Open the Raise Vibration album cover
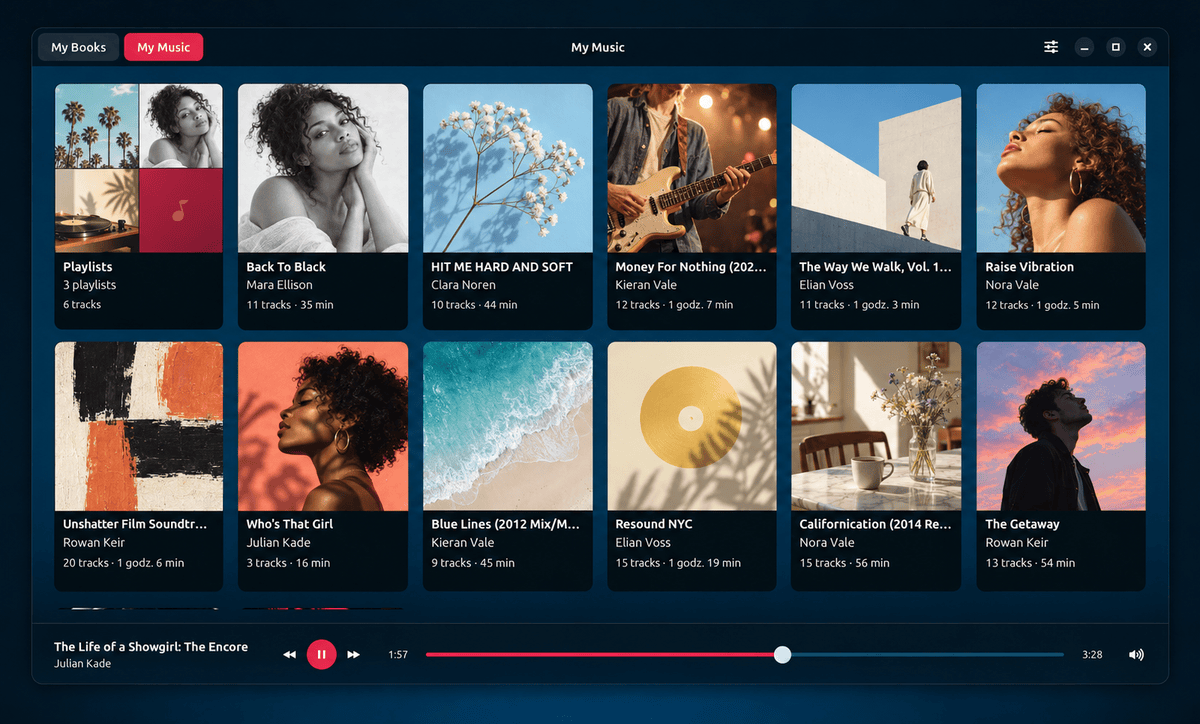Screen dimensions: 1200x724 [1061, 168]
